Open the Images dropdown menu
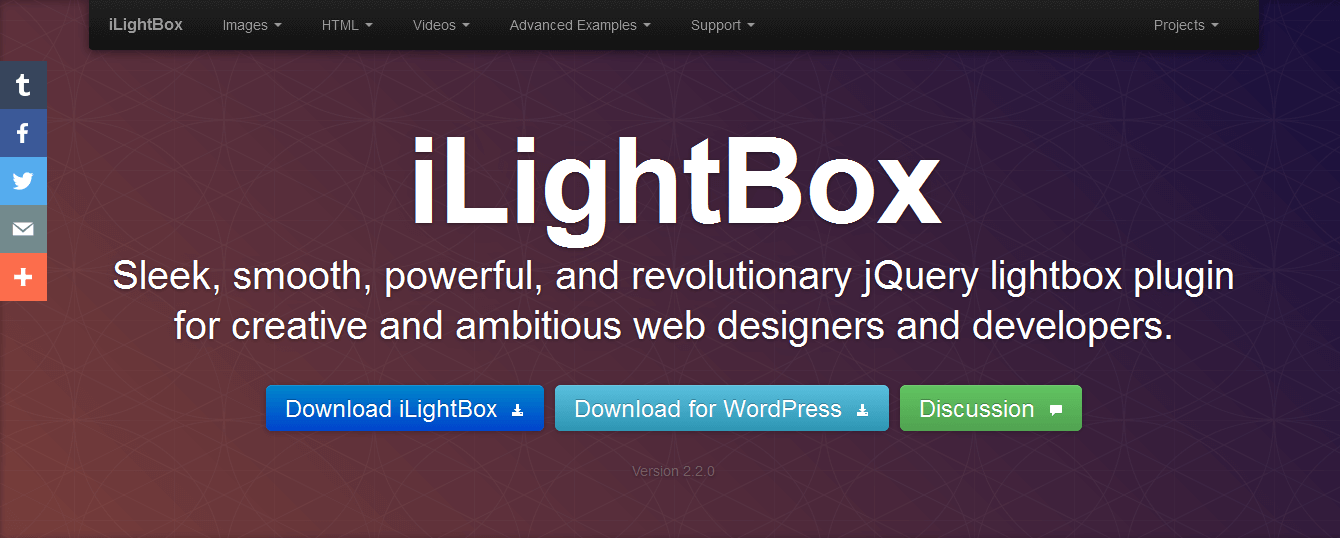The width and height of the screenshot is (1340, 538). (252, 25)
